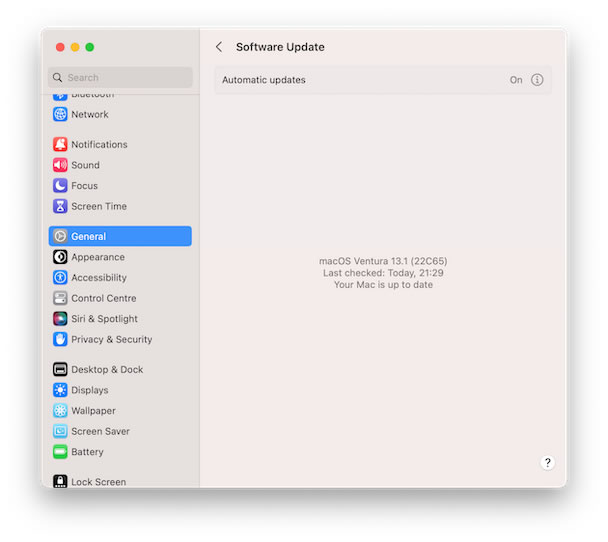Select Battery in sidebar
608x542 pixels.
120,452
